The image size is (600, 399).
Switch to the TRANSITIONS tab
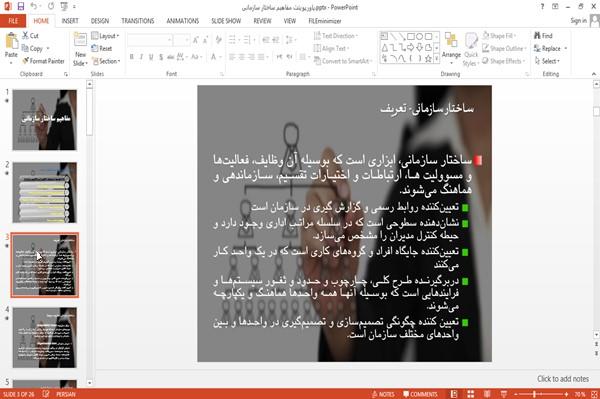click(138, 21)
